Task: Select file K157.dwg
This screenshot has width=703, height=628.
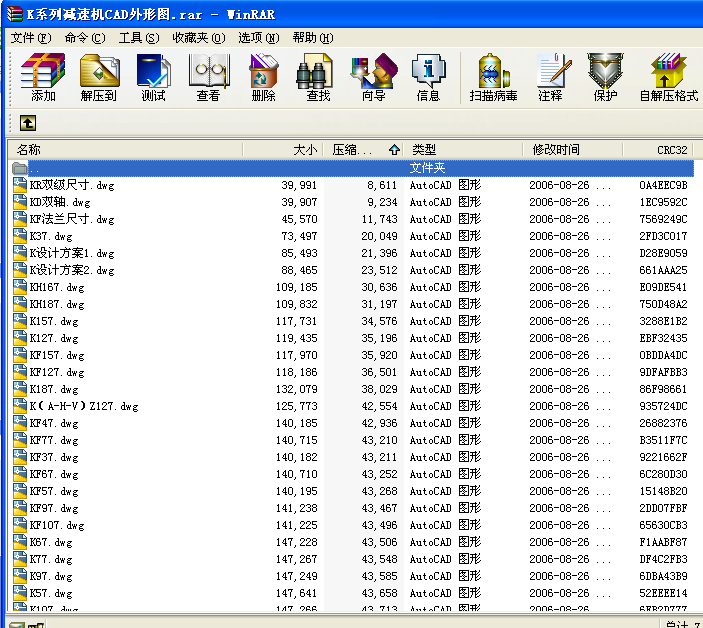Action: pyautogui.click(x=54, y=321)
